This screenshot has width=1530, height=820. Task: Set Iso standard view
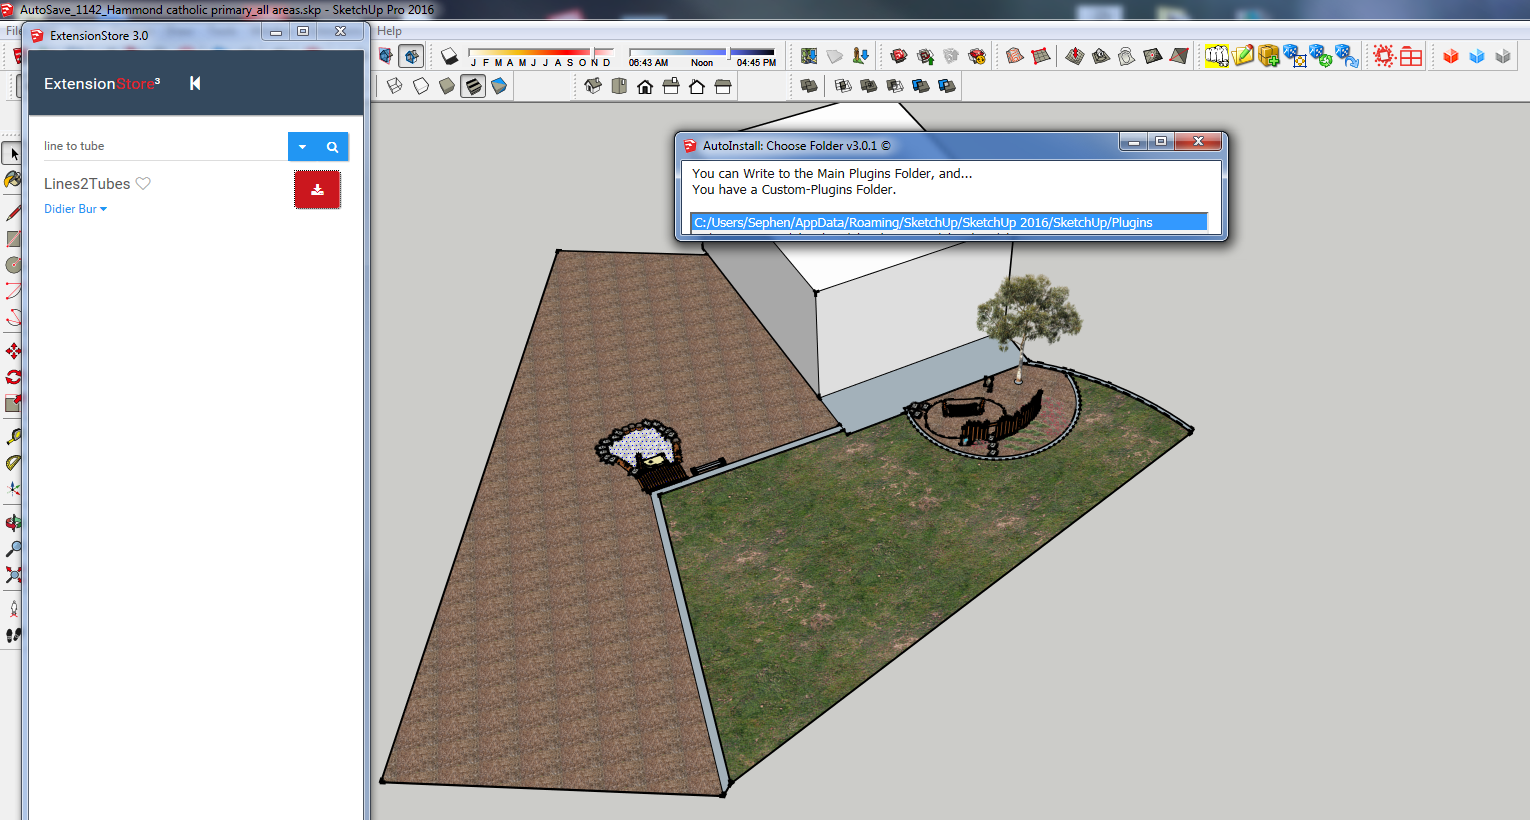point(593,86)
